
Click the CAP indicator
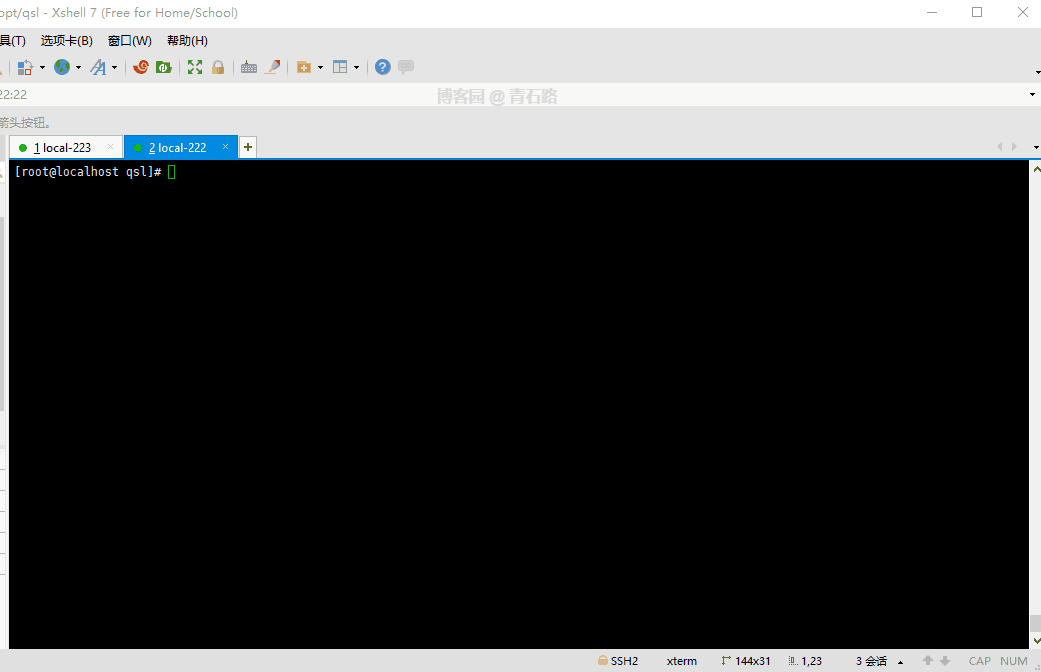tap(979, 661)
